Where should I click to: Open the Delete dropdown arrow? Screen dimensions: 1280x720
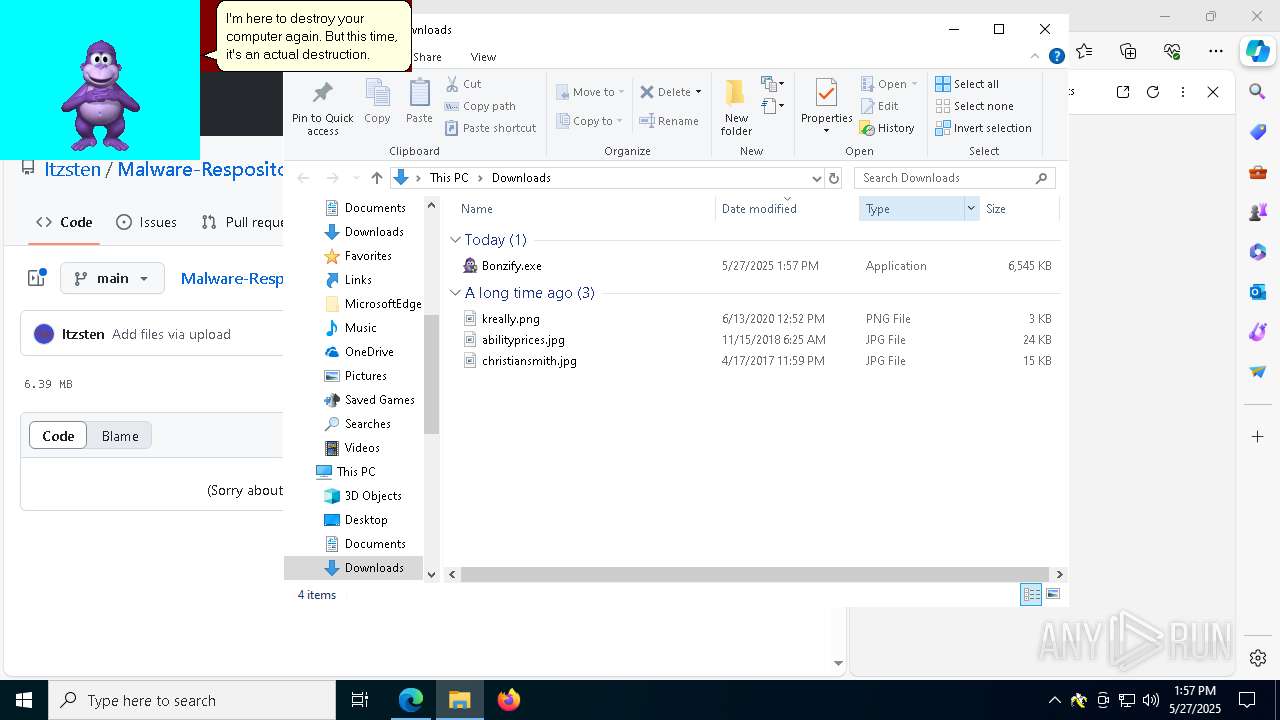(x=698, y=92)
